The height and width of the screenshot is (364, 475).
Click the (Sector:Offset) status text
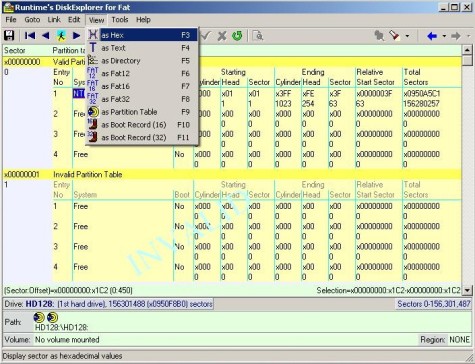point(68,290)
